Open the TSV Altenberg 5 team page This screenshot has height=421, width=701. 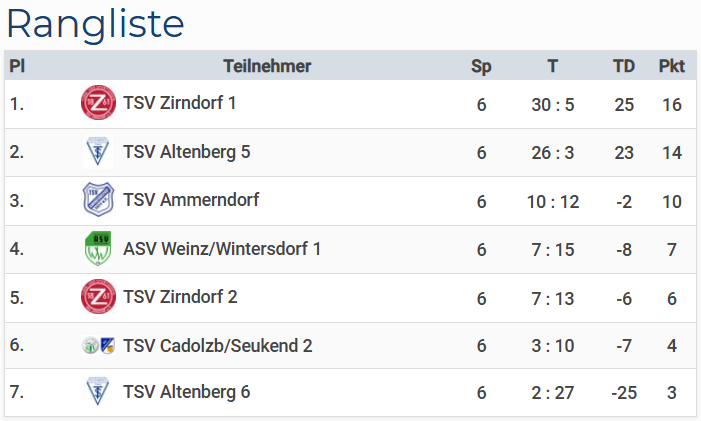pos(186,152)
